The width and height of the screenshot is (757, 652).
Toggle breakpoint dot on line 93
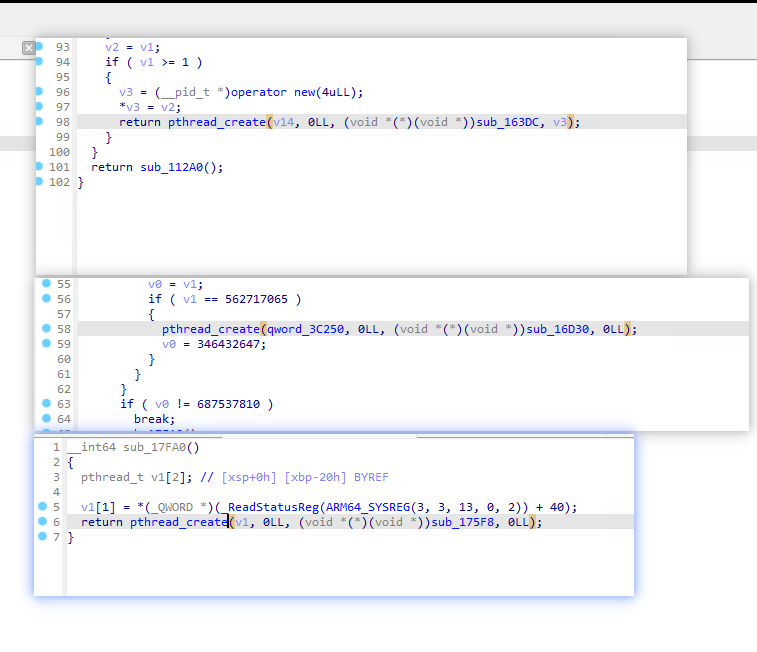tap(40, 46)
